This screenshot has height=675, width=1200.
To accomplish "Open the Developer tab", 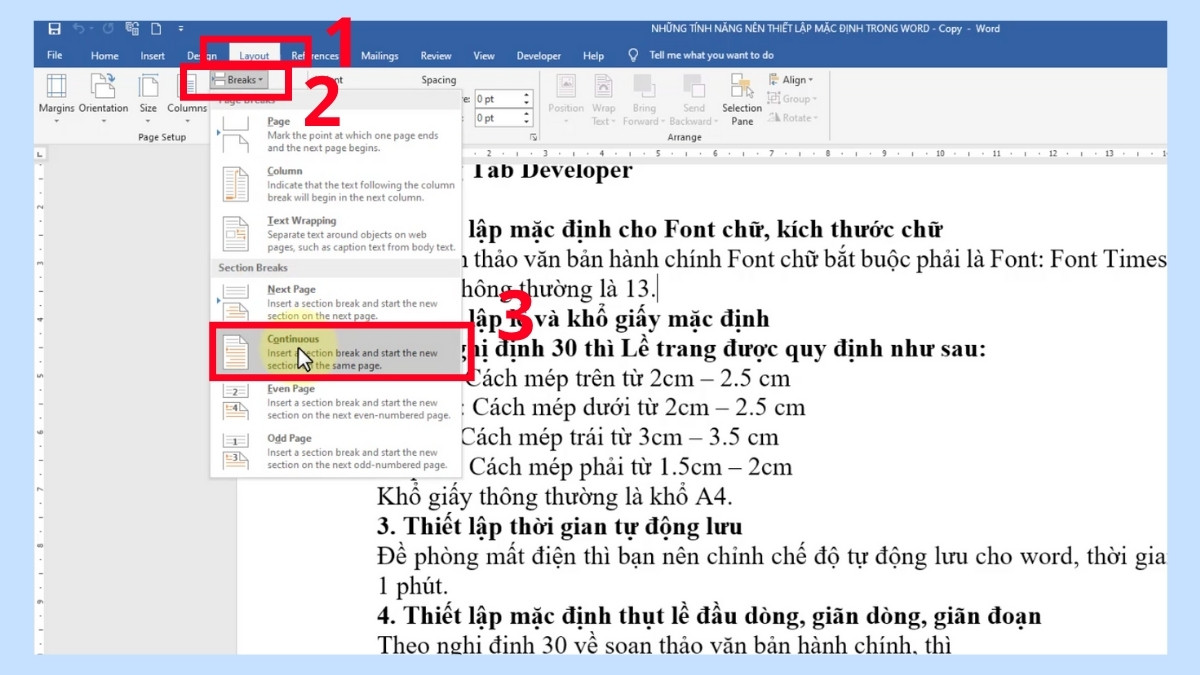I will pyautogui.click(x=539, y=56).
